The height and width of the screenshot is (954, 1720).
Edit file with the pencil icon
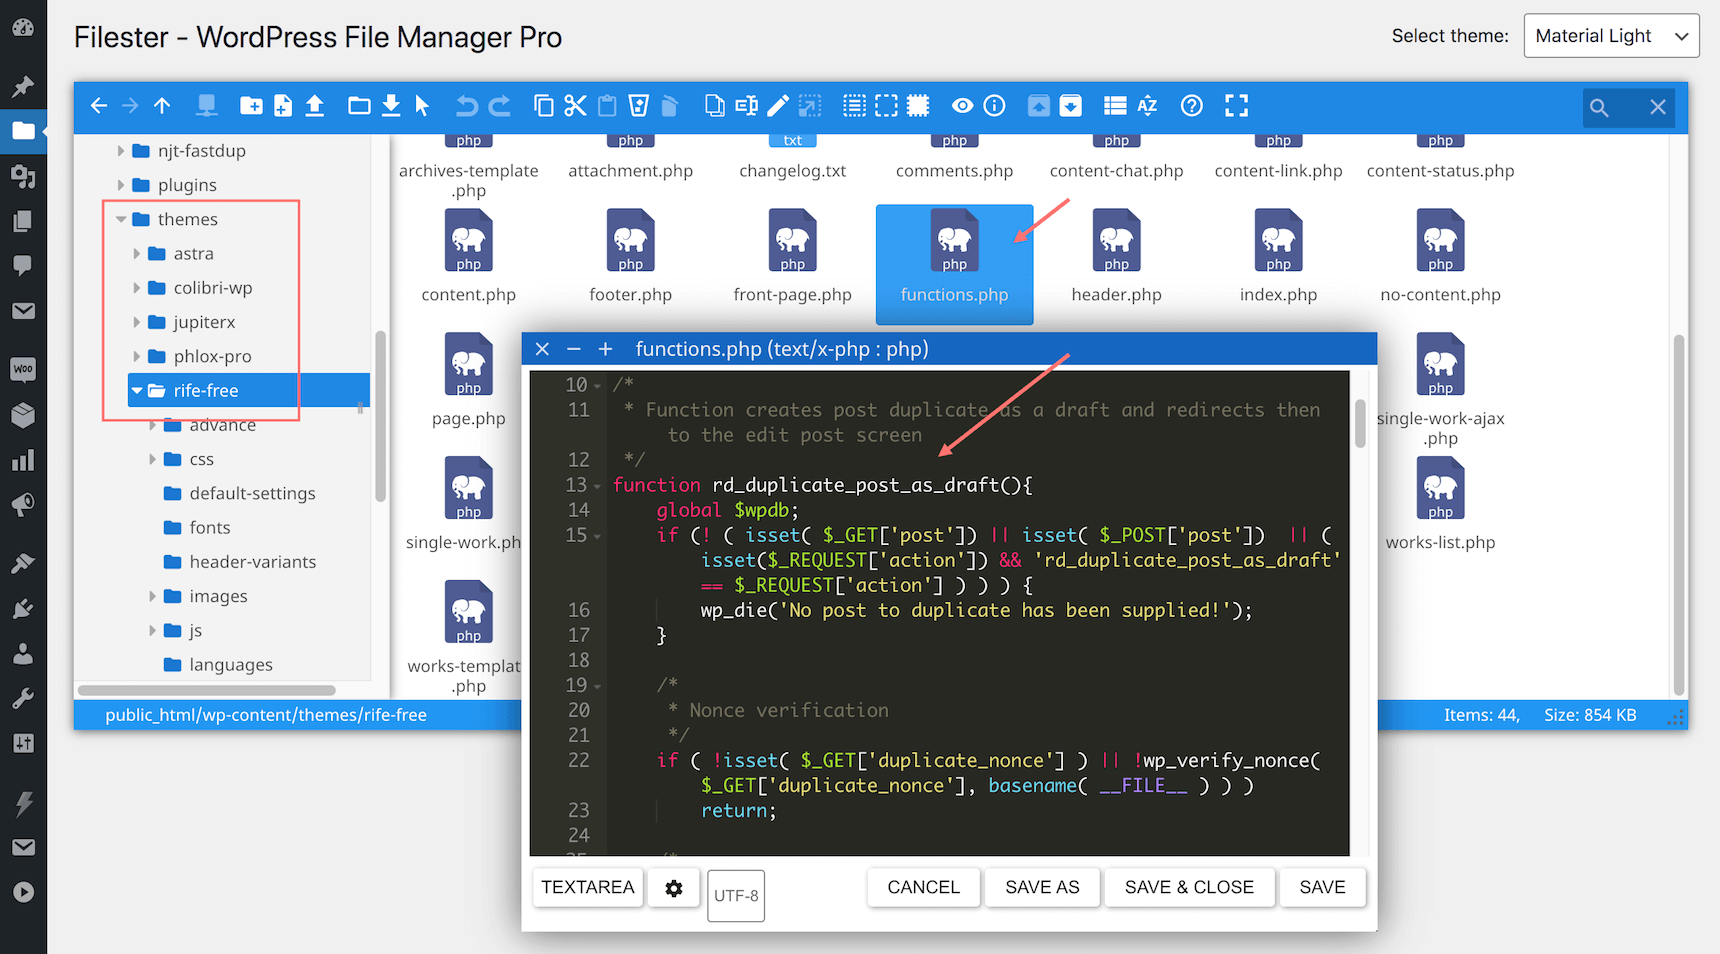point(778,106)
